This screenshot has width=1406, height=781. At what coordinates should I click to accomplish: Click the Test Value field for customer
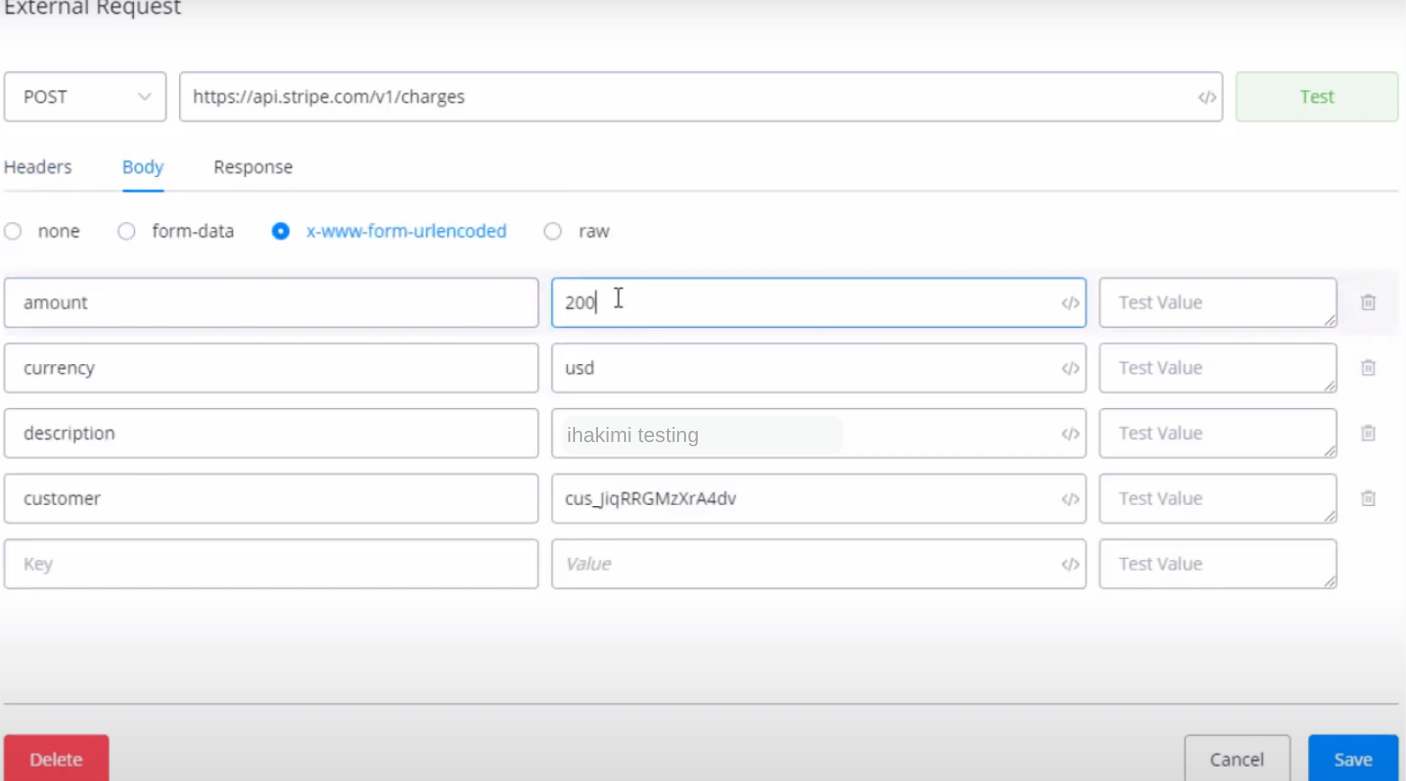click(x=1216, y=498)
